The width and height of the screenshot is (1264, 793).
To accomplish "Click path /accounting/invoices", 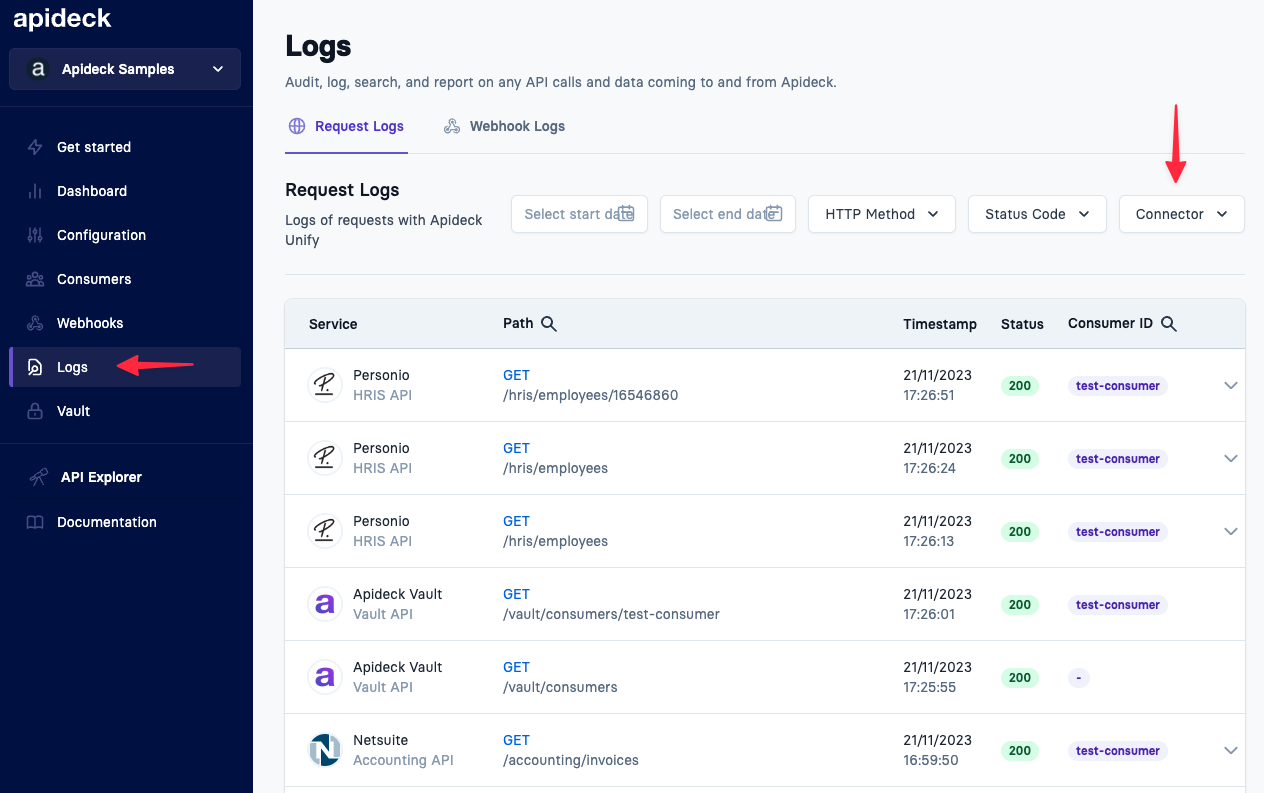I will (571, 760).
